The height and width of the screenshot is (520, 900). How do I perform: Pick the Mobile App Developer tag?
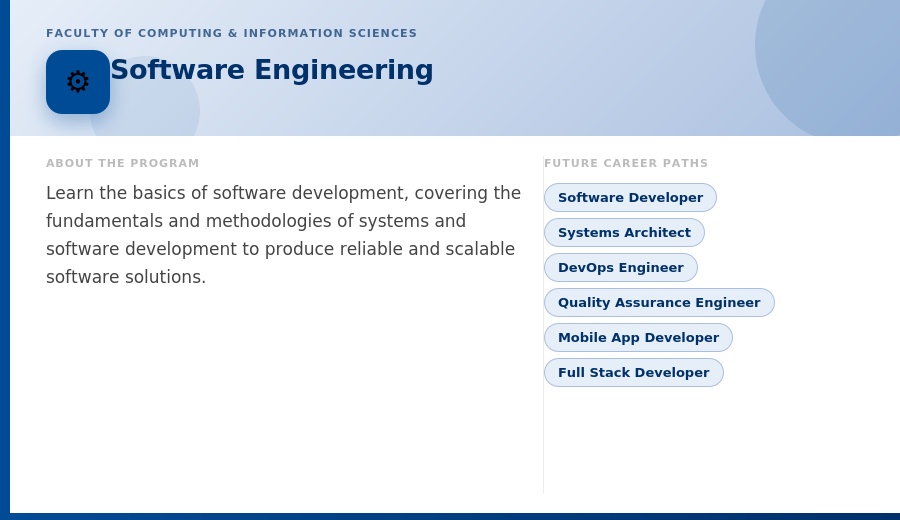click(x=638, y=337)
